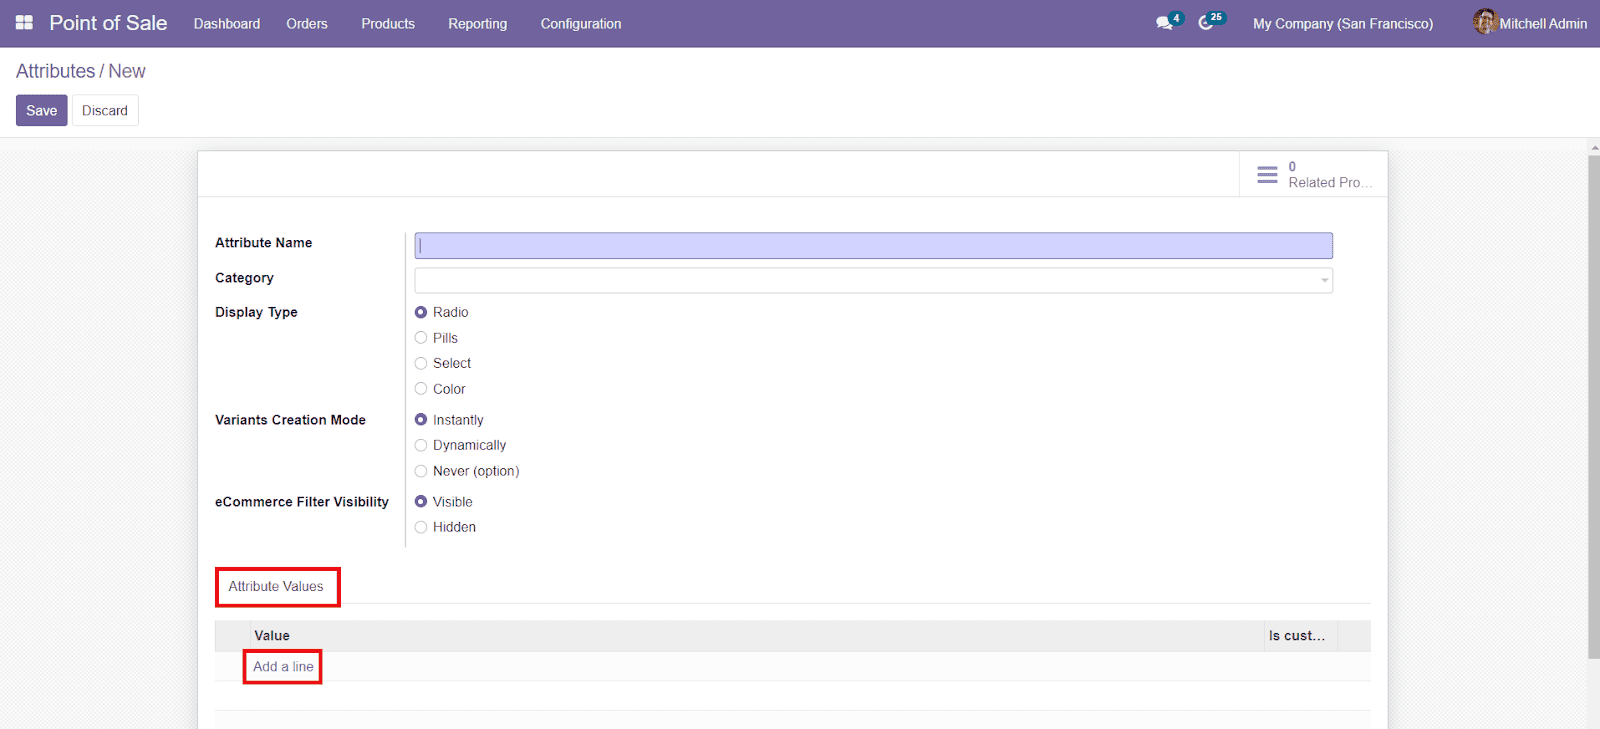1600x729 pixels.
Task: Click the Discard button
Action: pyautogui.click(x=105, y=110)
